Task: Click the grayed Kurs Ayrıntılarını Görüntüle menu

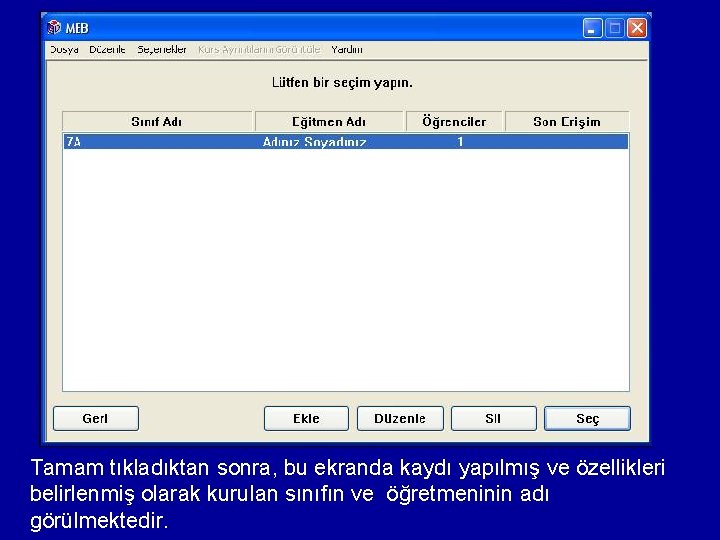Action: point(259,50)
